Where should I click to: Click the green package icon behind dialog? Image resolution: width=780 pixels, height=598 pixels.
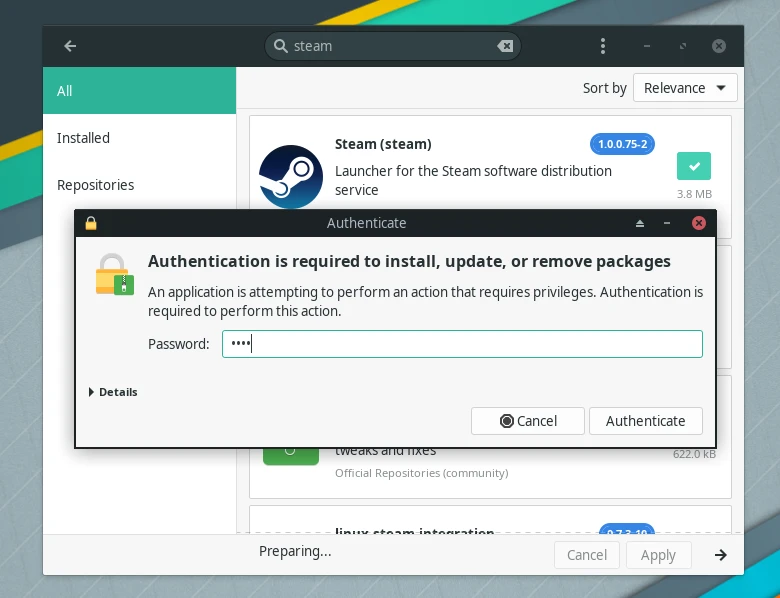coord(291,457)
